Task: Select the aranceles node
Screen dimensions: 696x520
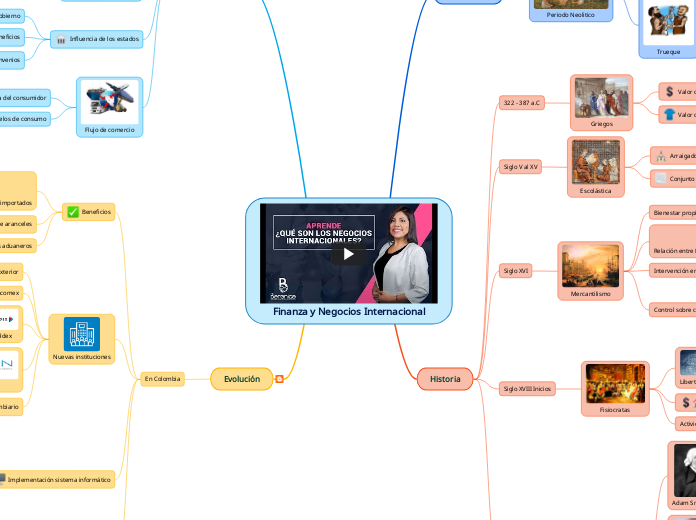Action: [18, 224]
